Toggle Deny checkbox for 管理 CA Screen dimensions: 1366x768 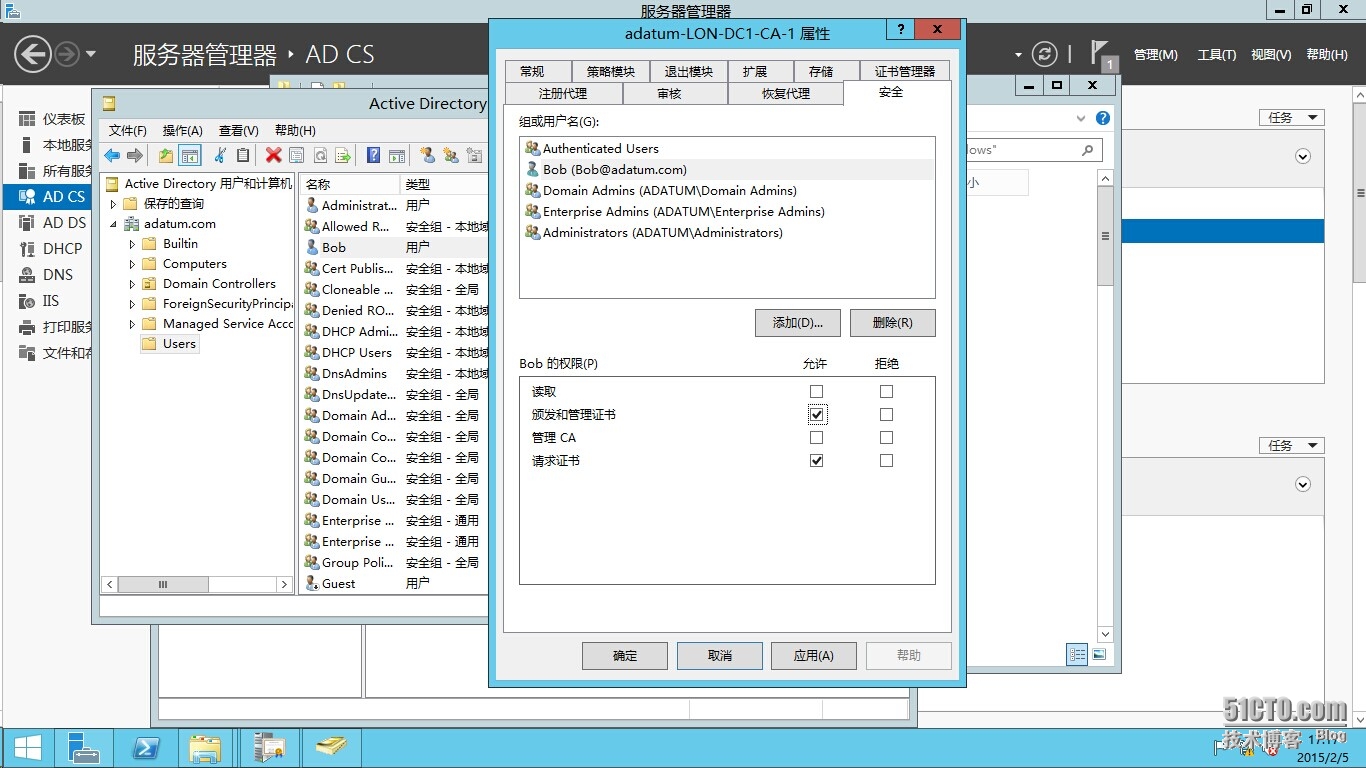(x=886, y=438)
